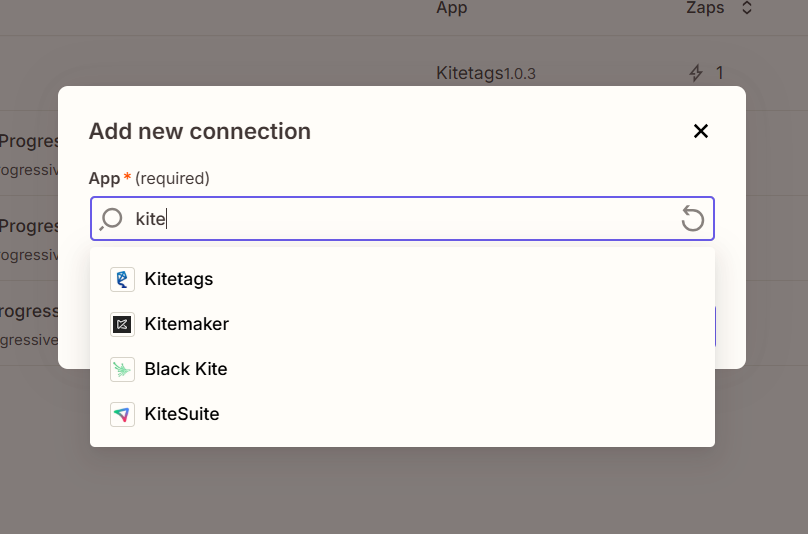Click the zap count number 1
Screen dimensions: 808x534
pyautogui.click(x=719, y=73)
